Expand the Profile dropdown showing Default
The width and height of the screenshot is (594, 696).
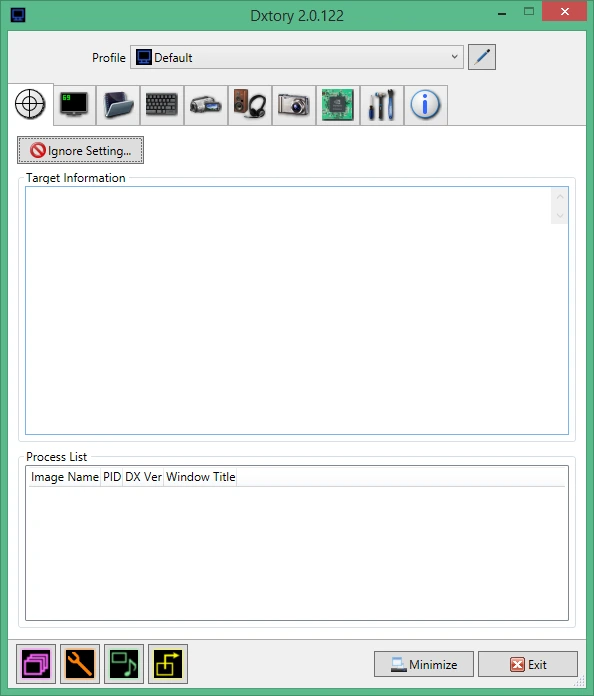[297, 57]
